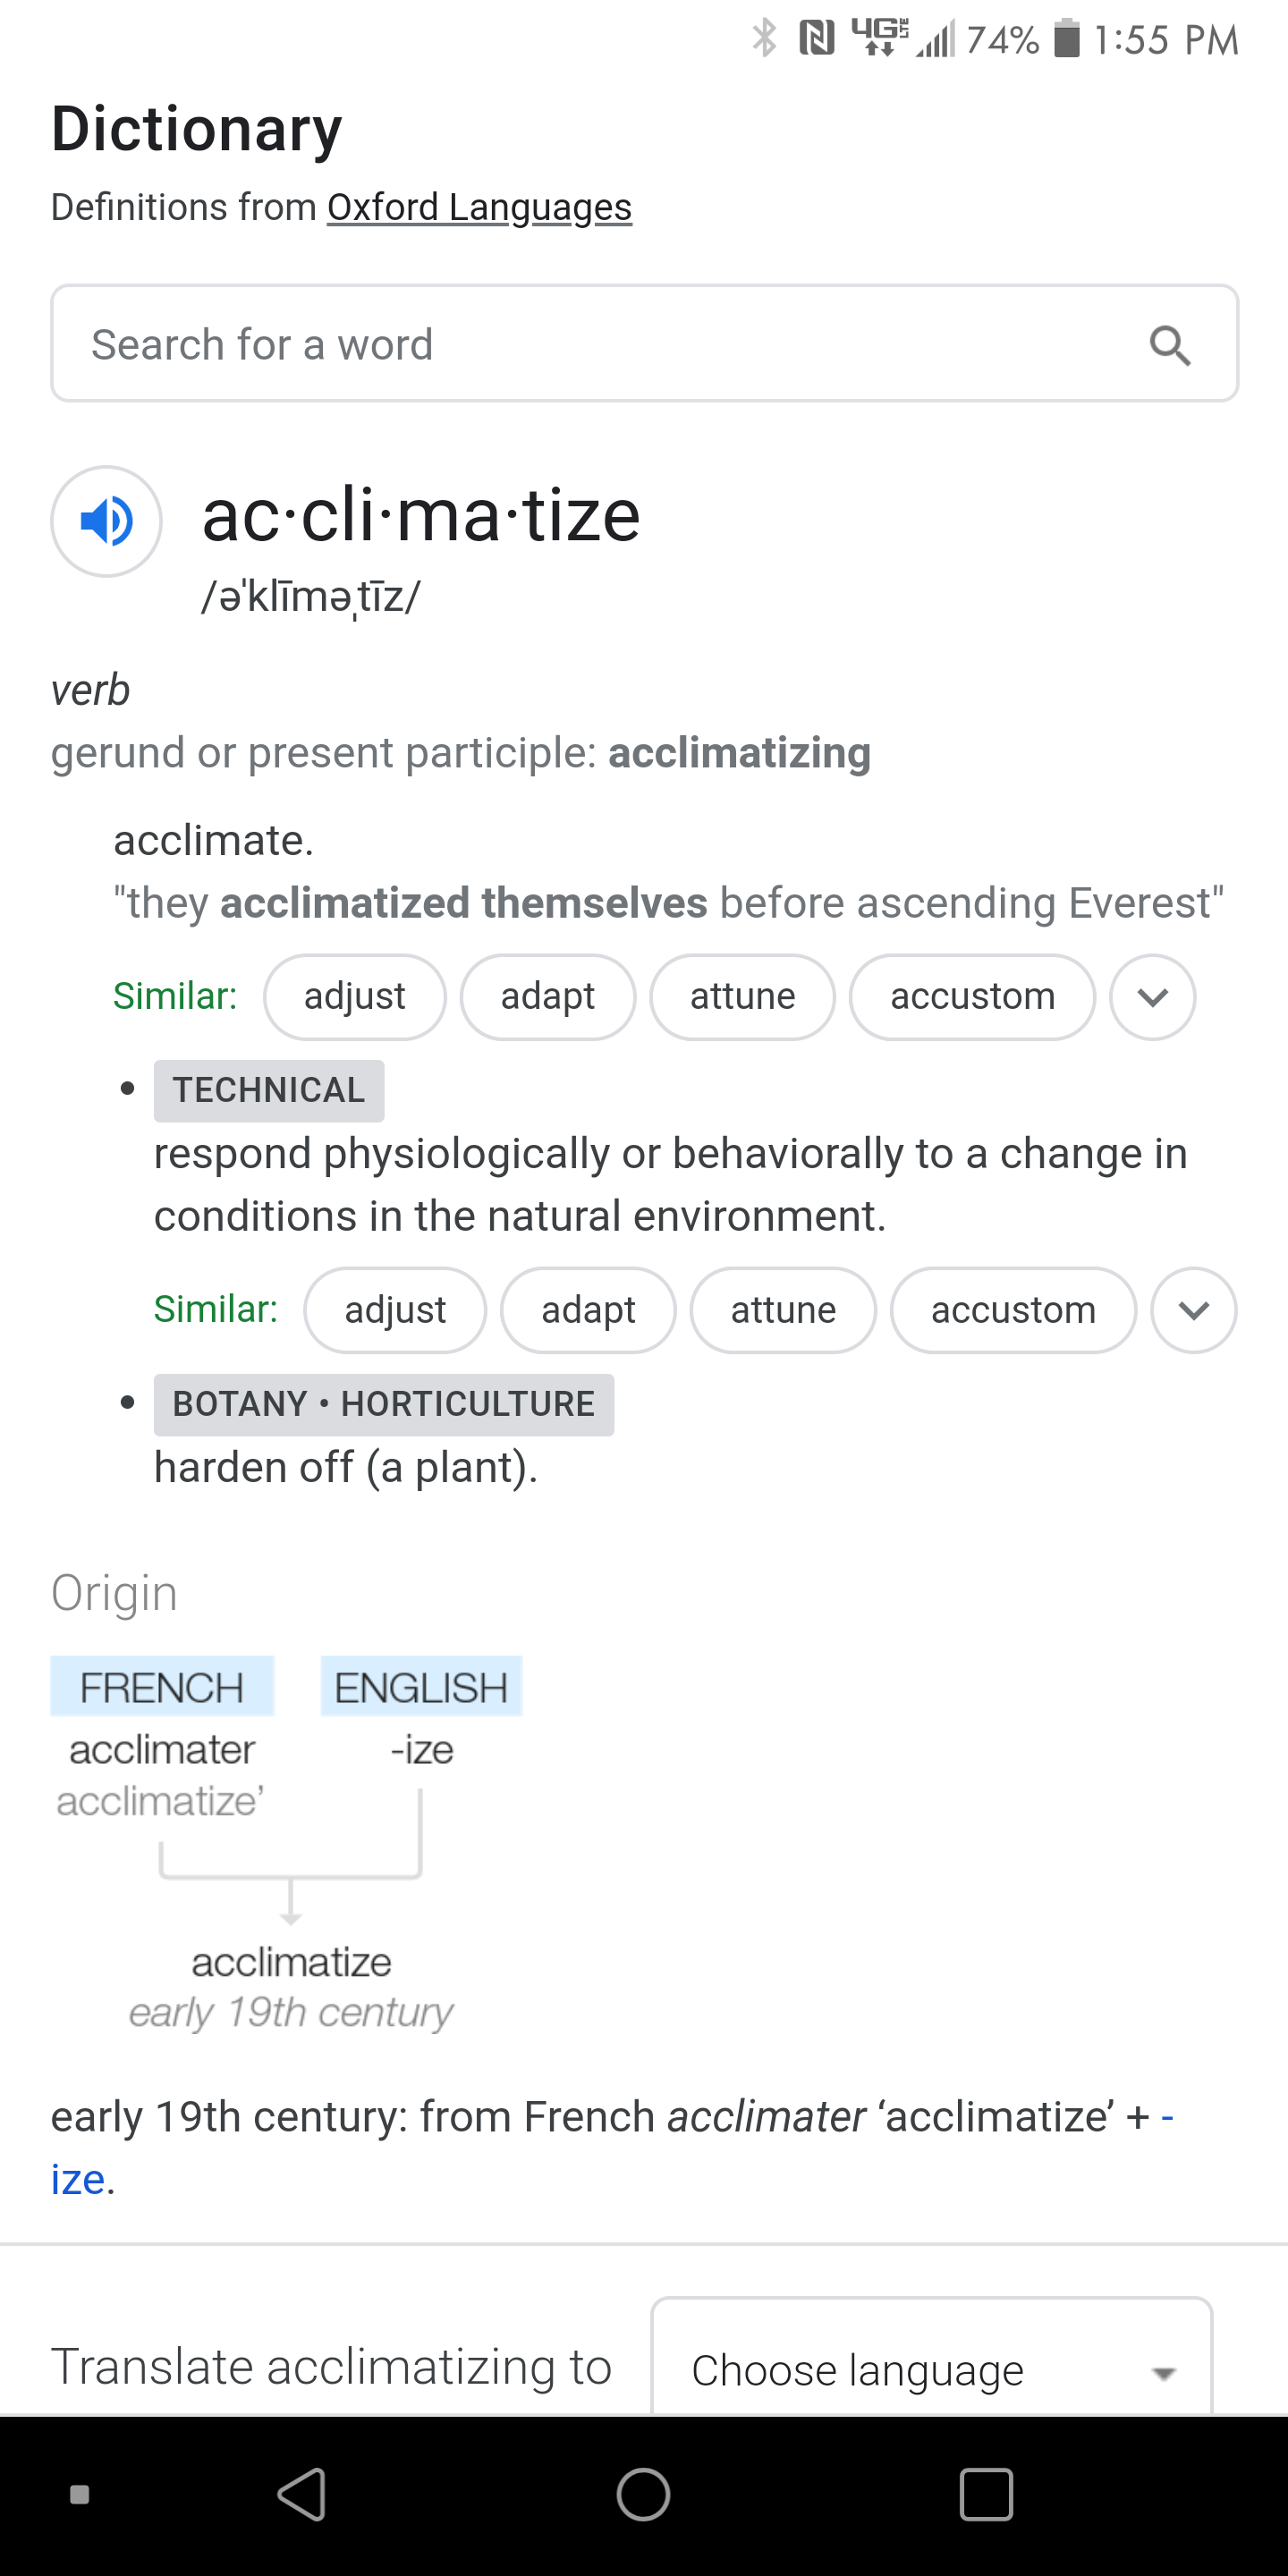Tap the FRENCH origin label

click(162, 1687)
